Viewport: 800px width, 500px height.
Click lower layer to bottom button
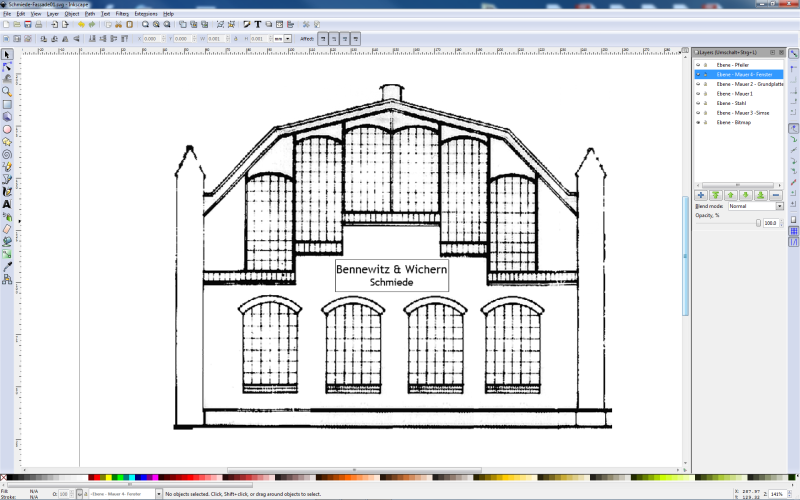(x=761, y=195)
